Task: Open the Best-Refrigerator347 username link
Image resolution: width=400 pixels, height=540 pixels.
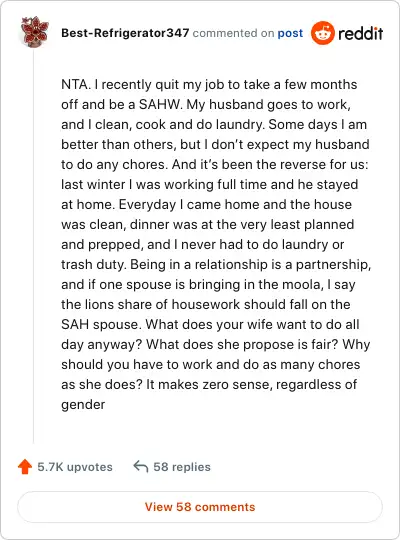Action: [125, 33]
